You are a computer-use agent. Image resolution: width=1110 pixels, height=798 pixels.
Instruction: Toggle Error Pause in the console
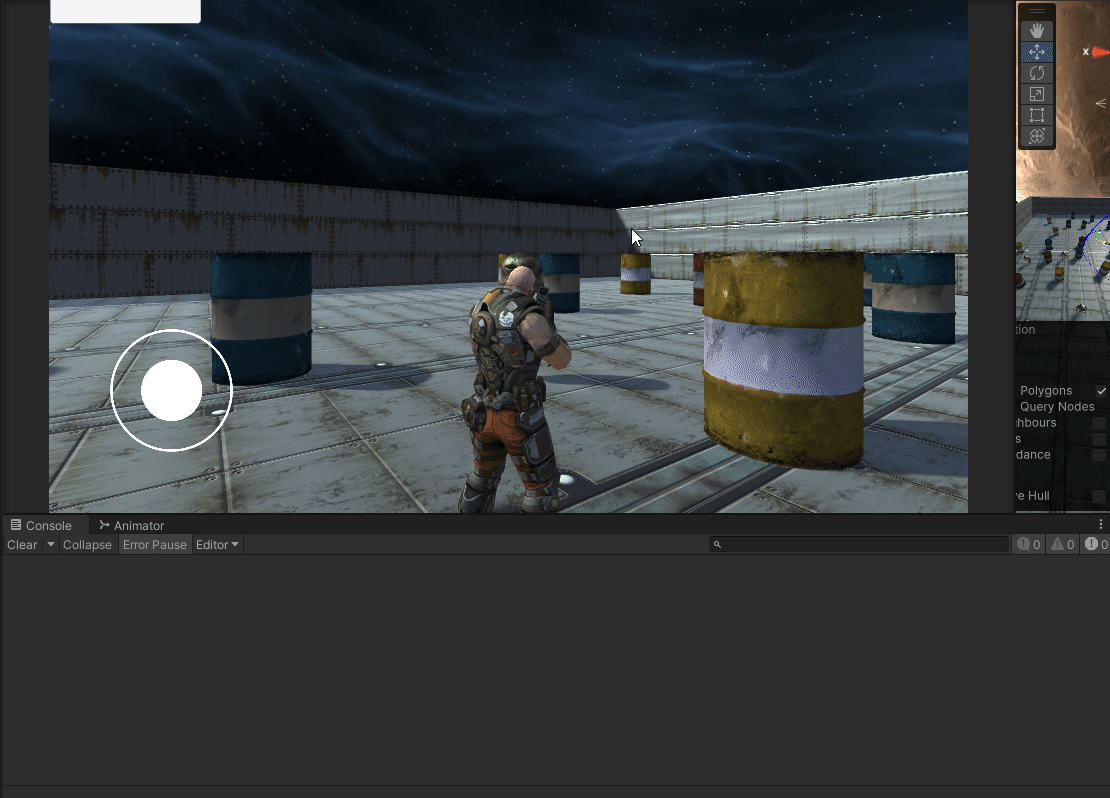[154, 545]
